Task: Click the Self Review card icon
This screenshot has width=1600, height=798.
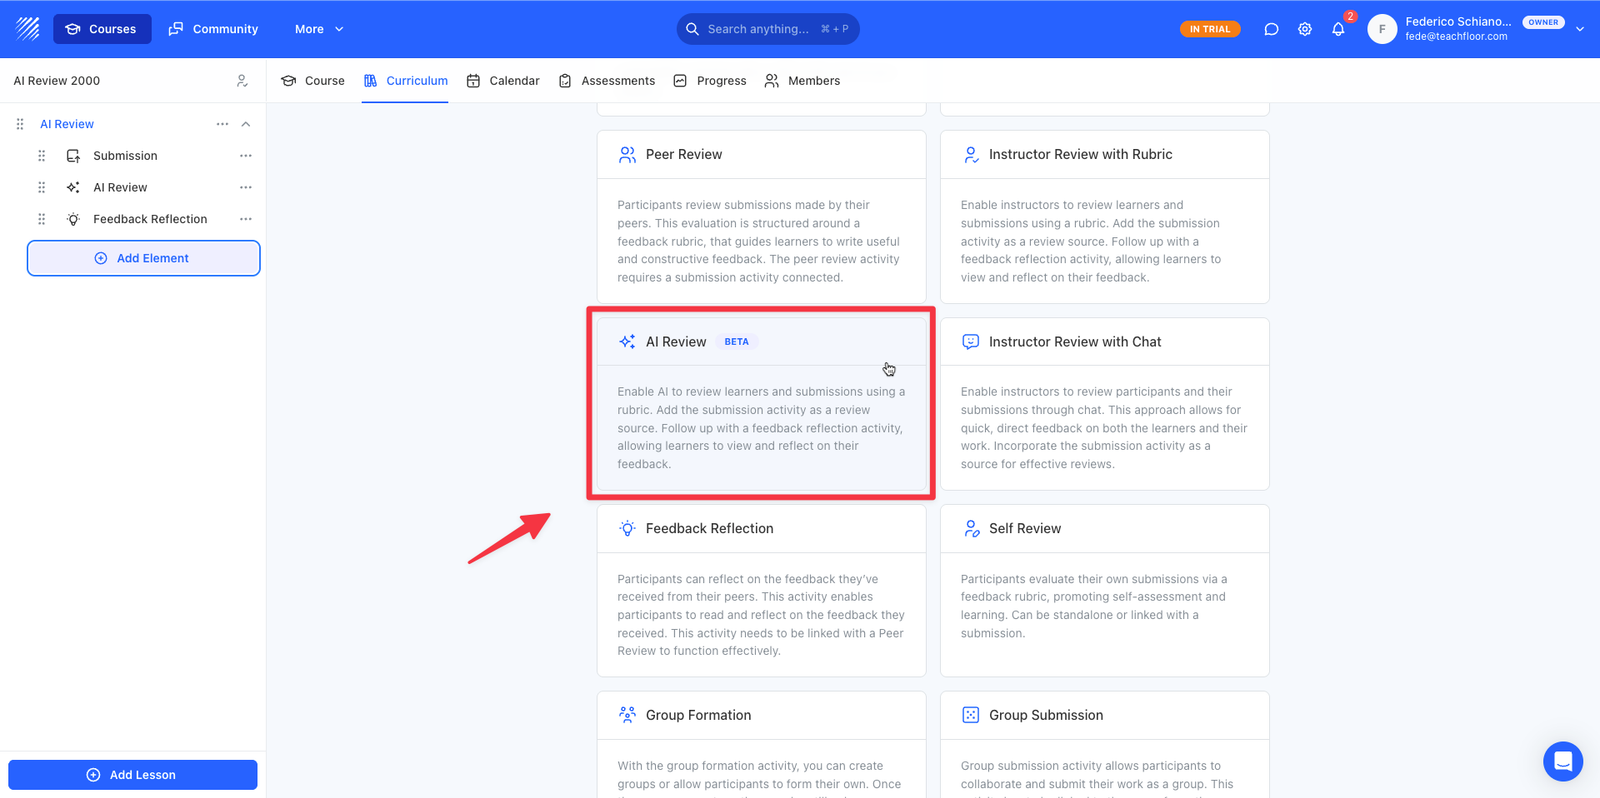Action: pyautogui.click(x=971, y=529)
